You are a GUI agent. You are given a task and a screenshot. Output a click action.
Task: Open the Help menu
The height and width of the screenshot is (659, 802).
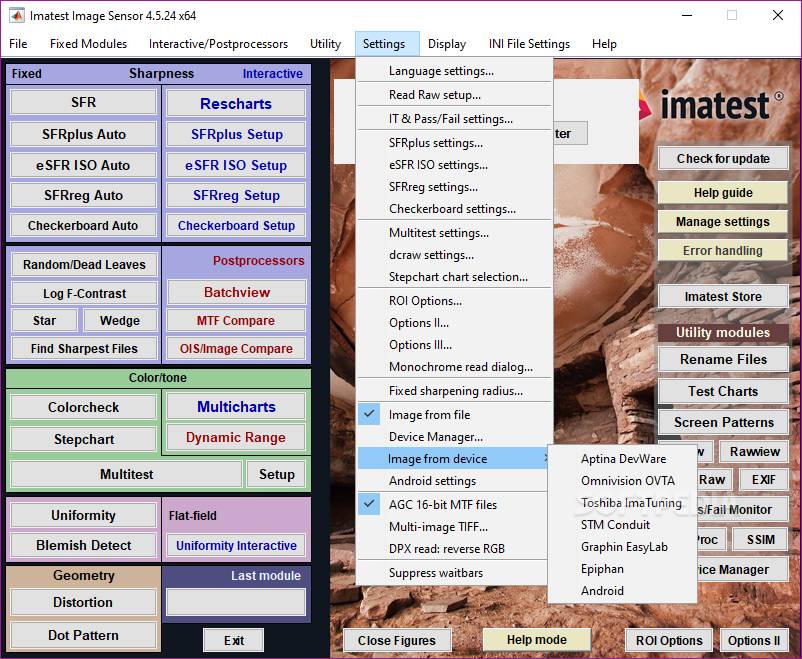pyautogui.click(x=604, y=44)
